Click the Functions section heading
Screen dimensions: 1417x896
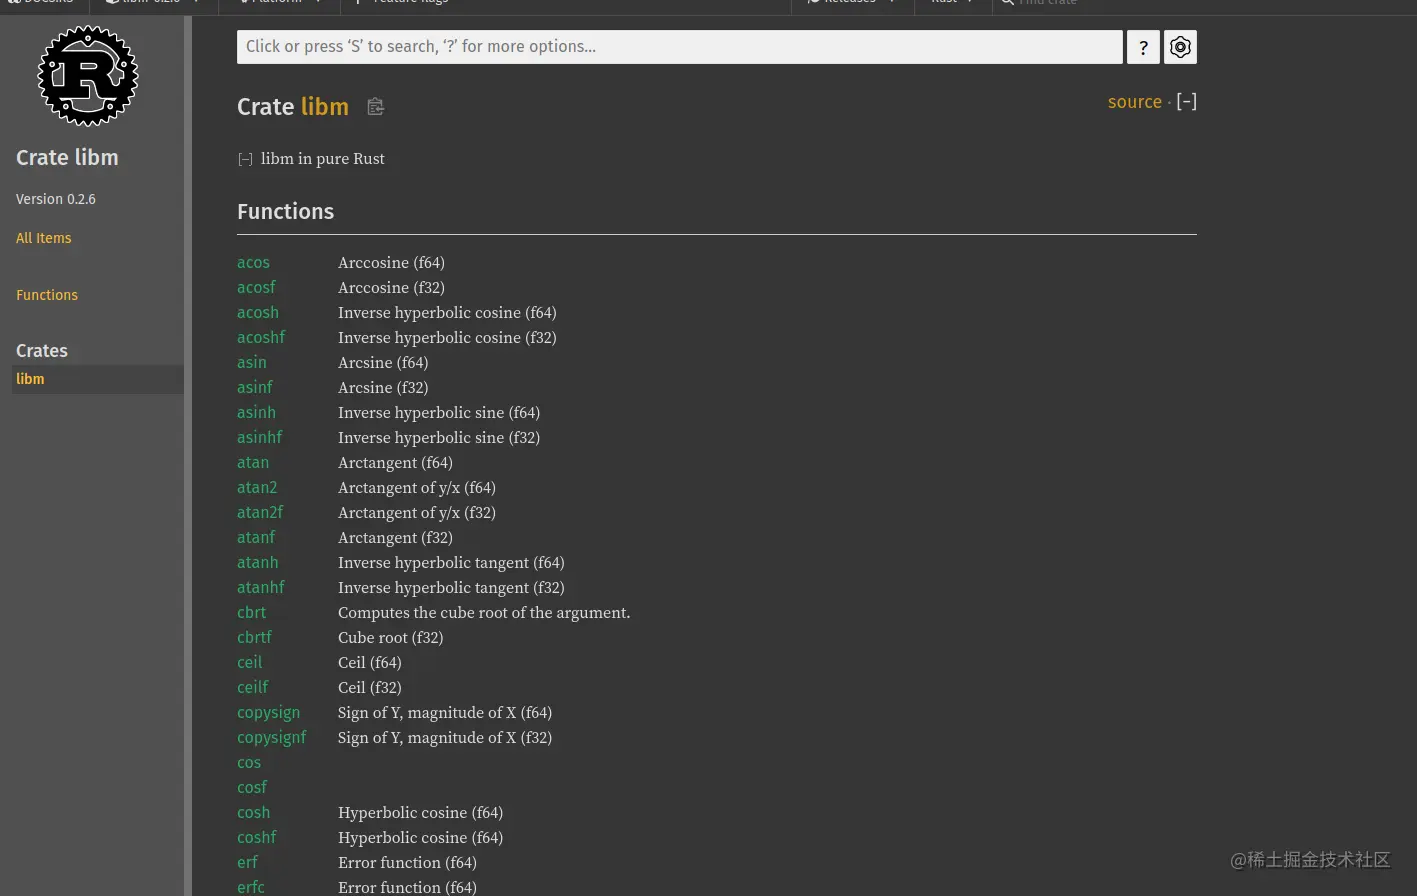pyautogui.click(x=286, y=211)
